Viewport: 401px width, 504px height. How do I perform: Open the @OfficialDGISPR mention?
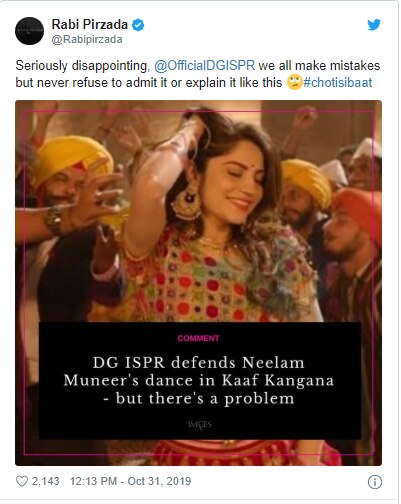click(x=204, y=65)
